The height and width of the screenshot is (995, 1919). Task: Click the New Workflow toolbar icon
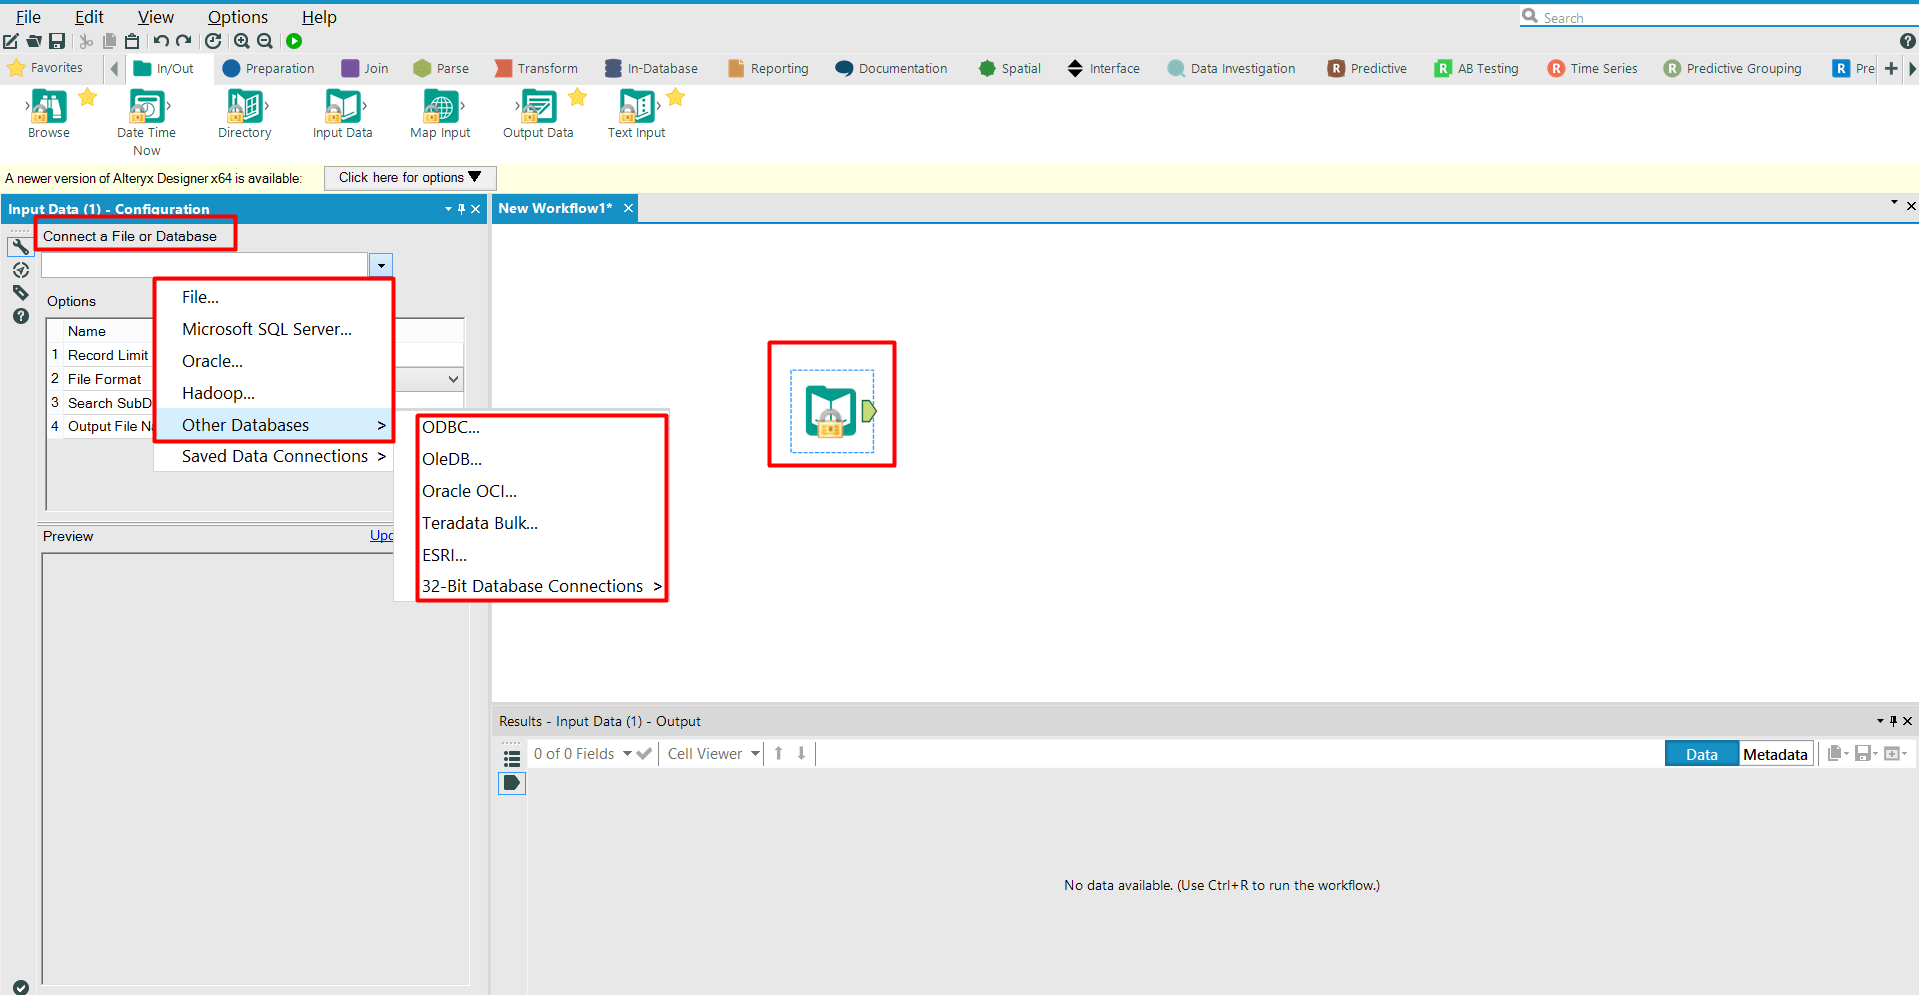click(x=11, y=41)
